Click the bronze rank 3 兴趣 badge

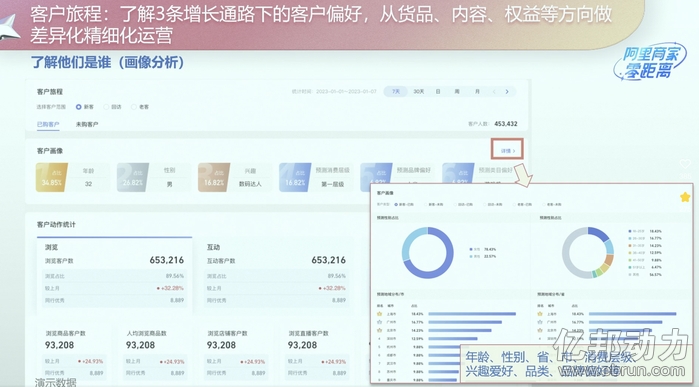[214, 177]
